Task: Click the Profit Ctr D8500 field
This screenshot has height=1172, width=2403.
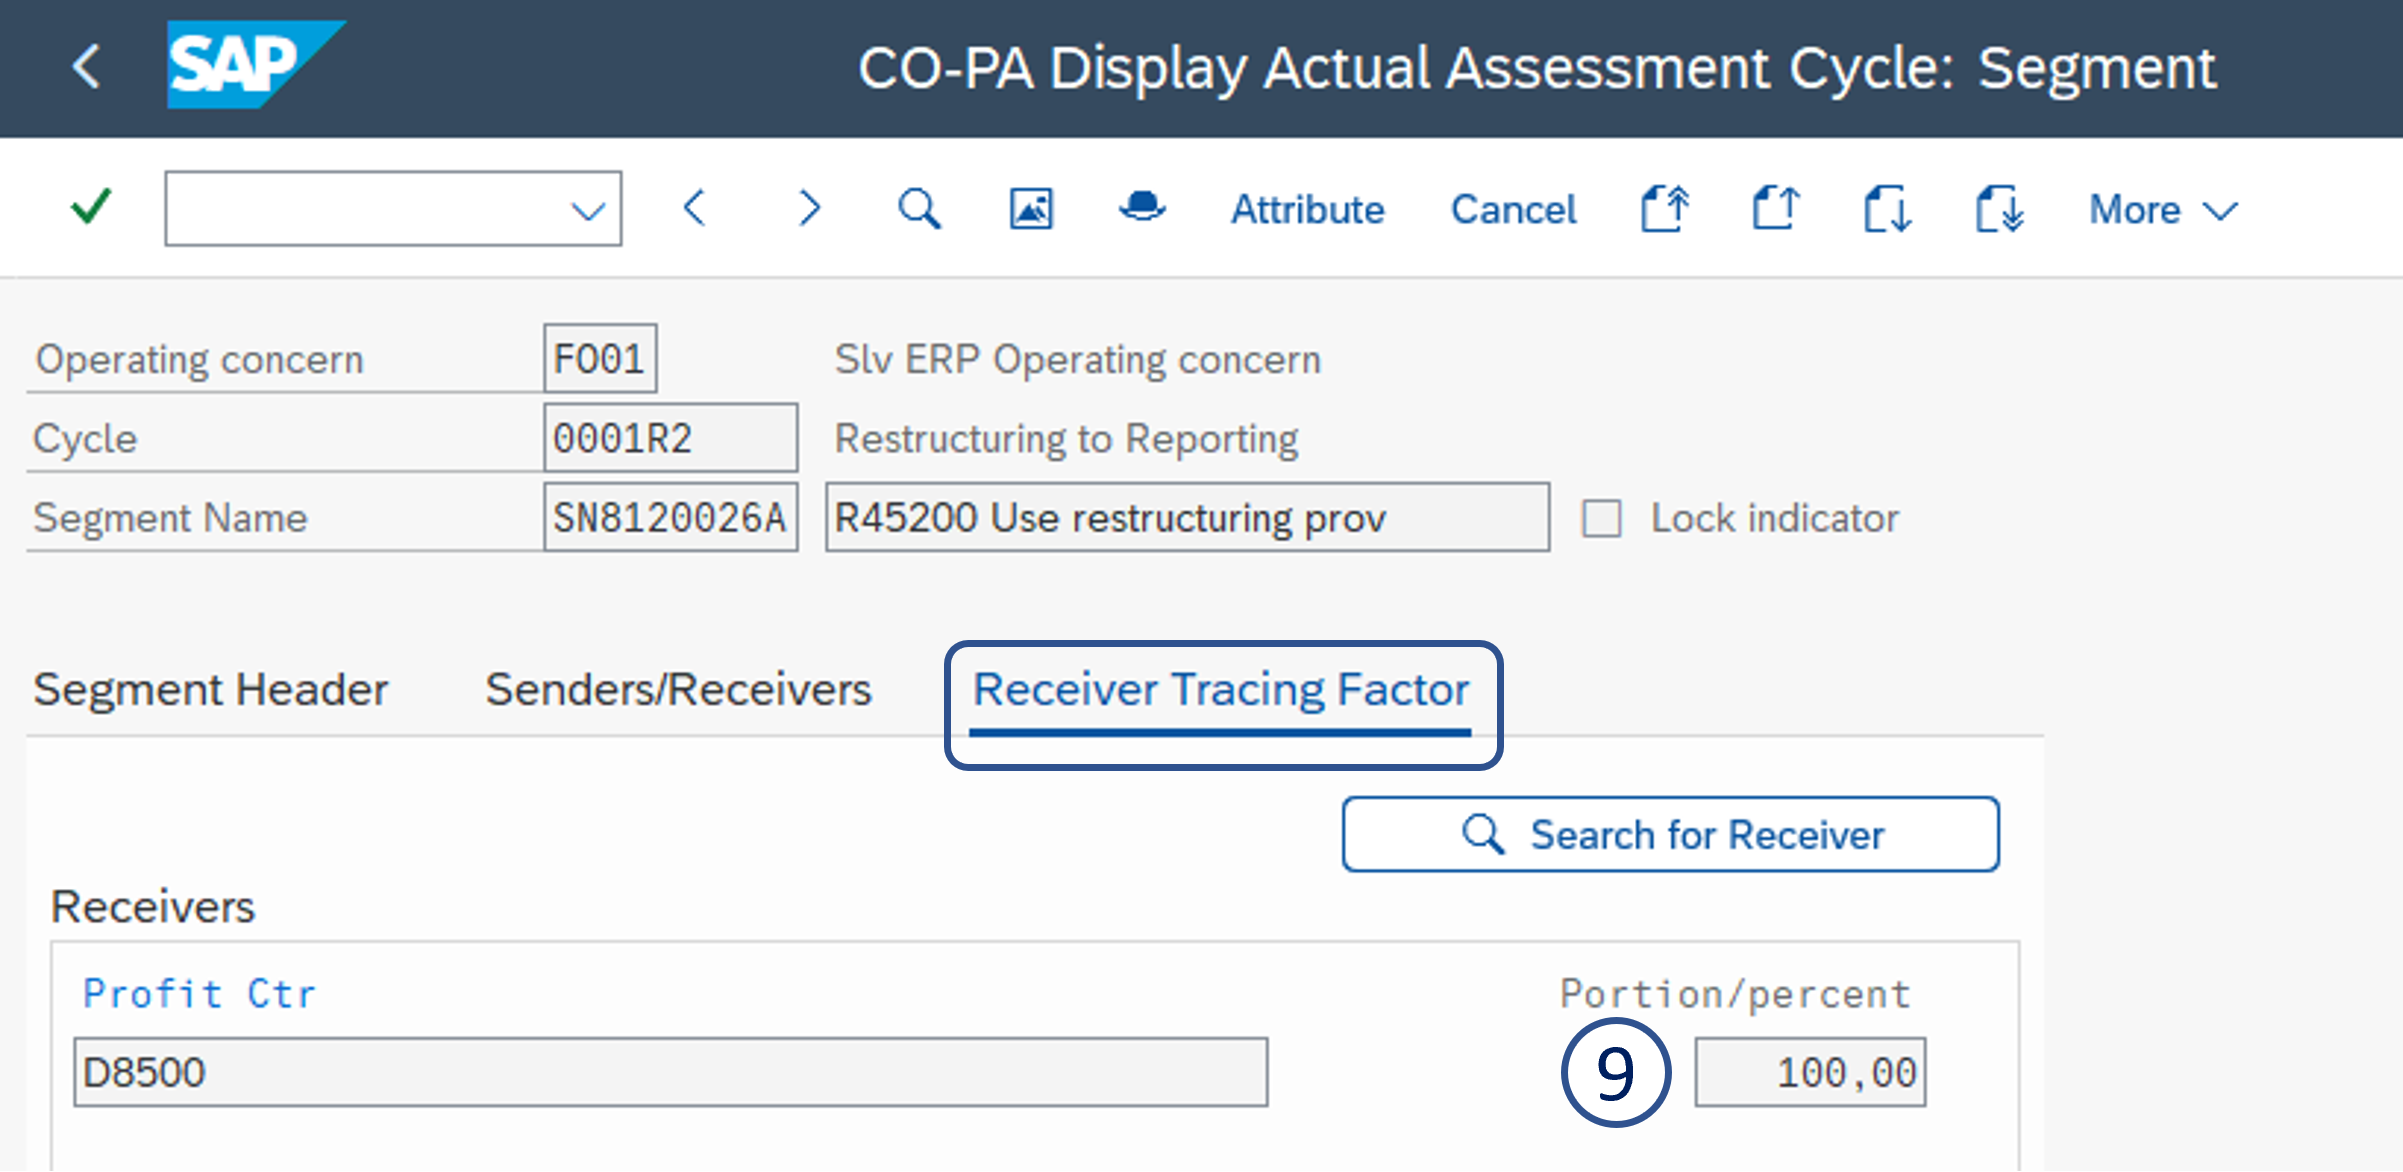Action: 670,1072
